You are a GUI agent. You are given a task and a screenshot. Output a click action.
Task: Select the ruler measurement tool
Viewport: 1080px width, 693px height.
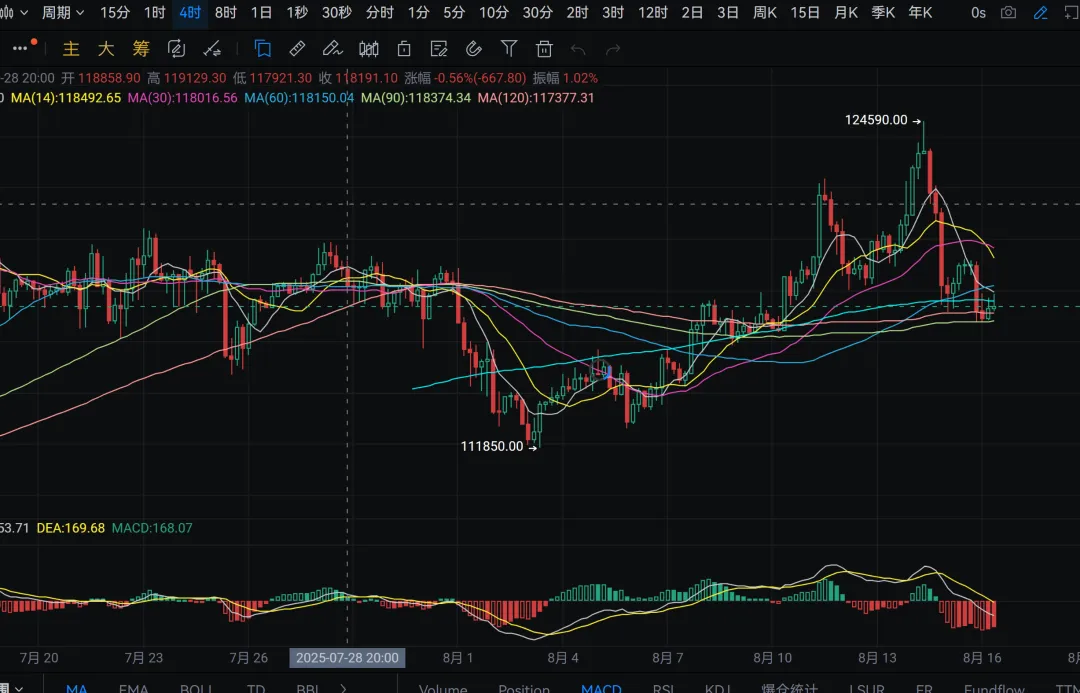298,48
